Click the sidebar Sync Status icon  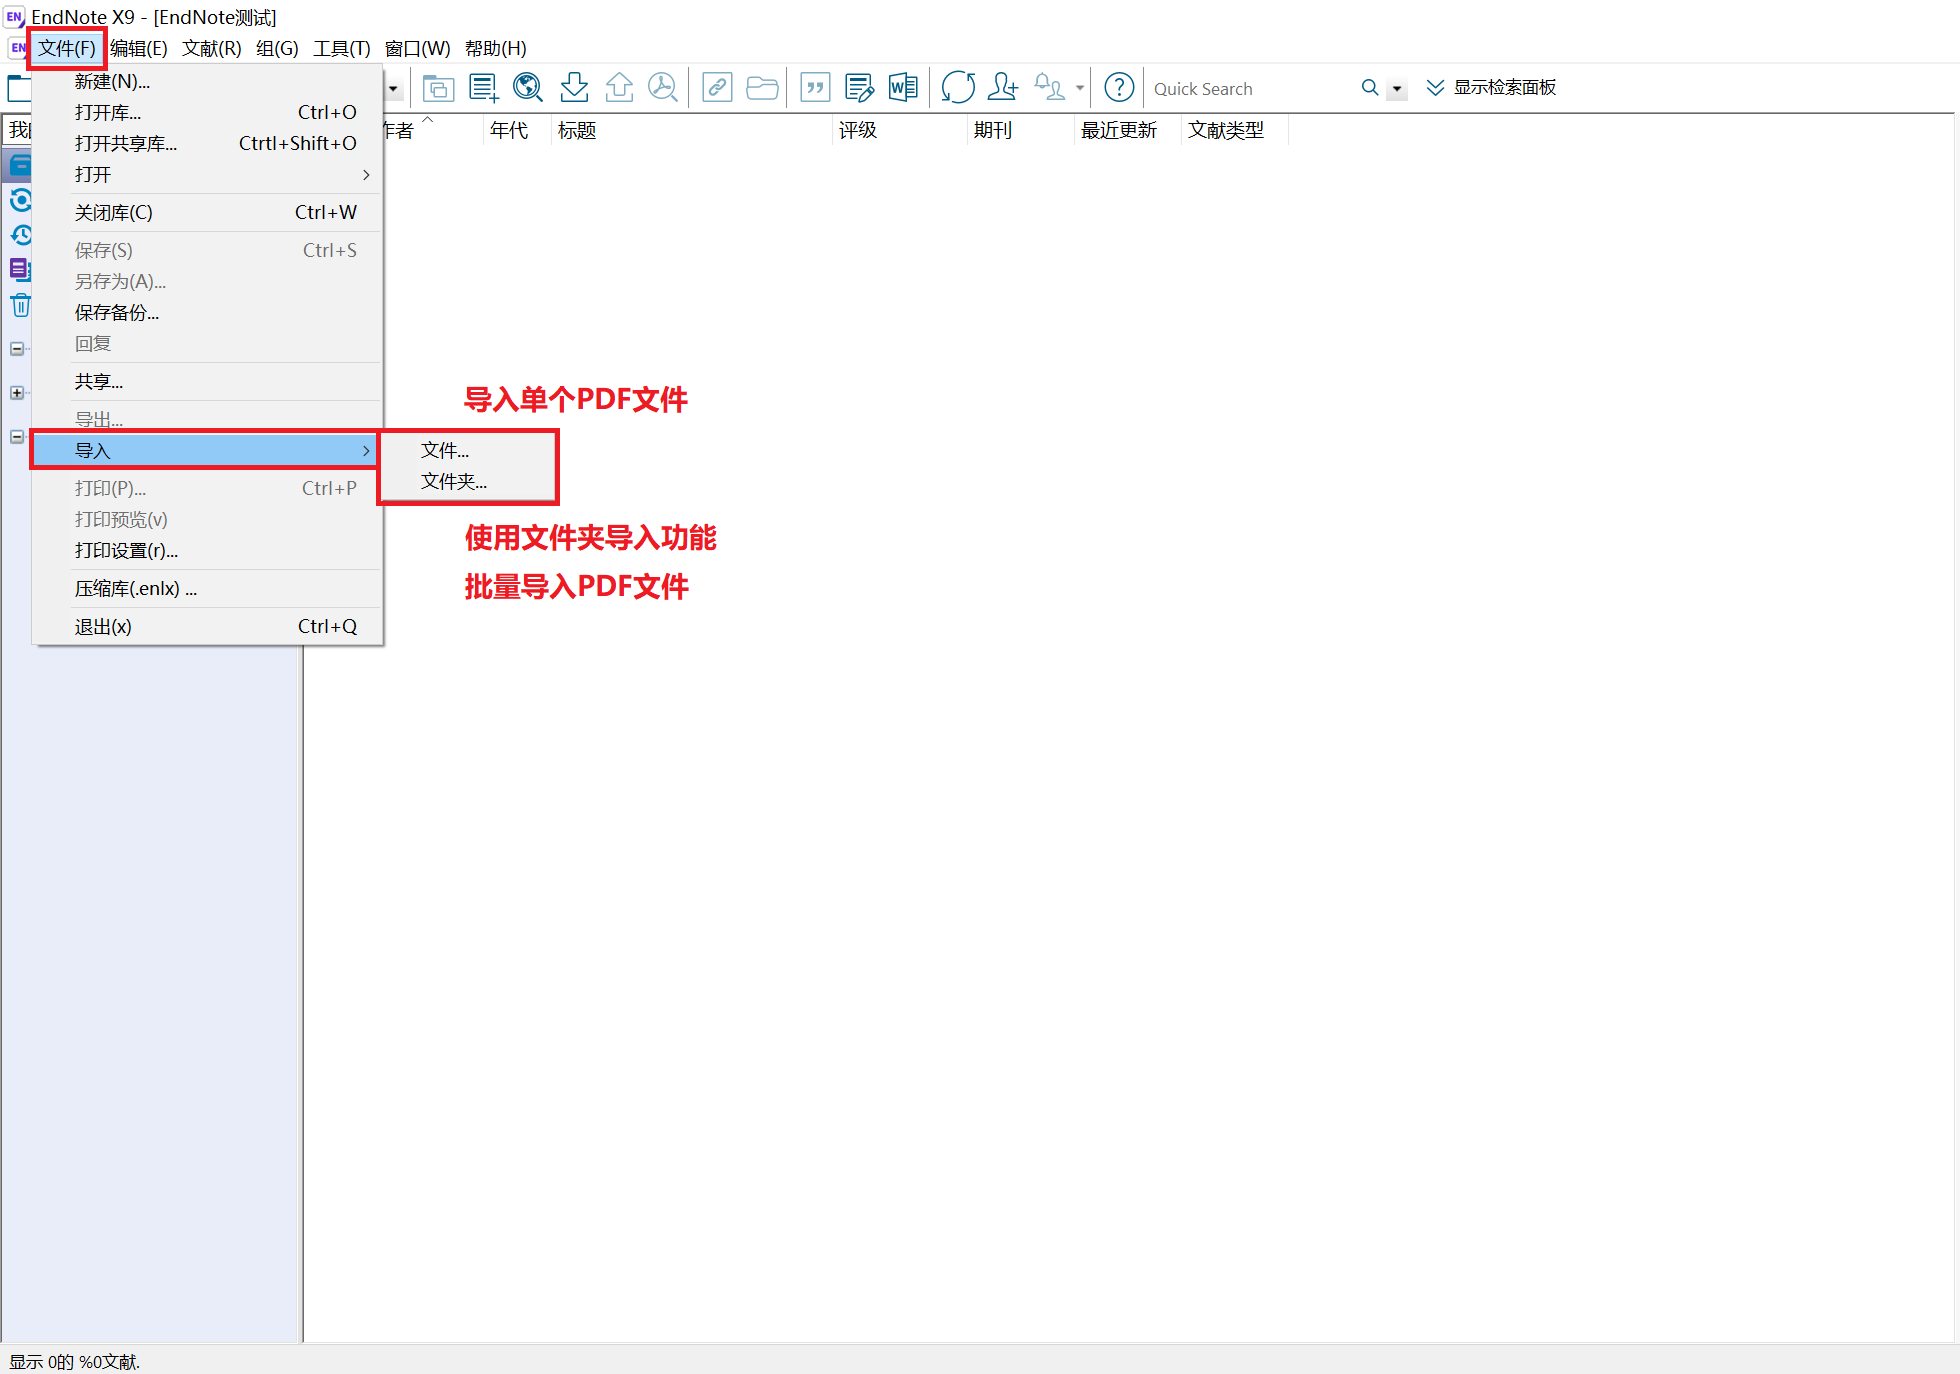pos(21,200)
